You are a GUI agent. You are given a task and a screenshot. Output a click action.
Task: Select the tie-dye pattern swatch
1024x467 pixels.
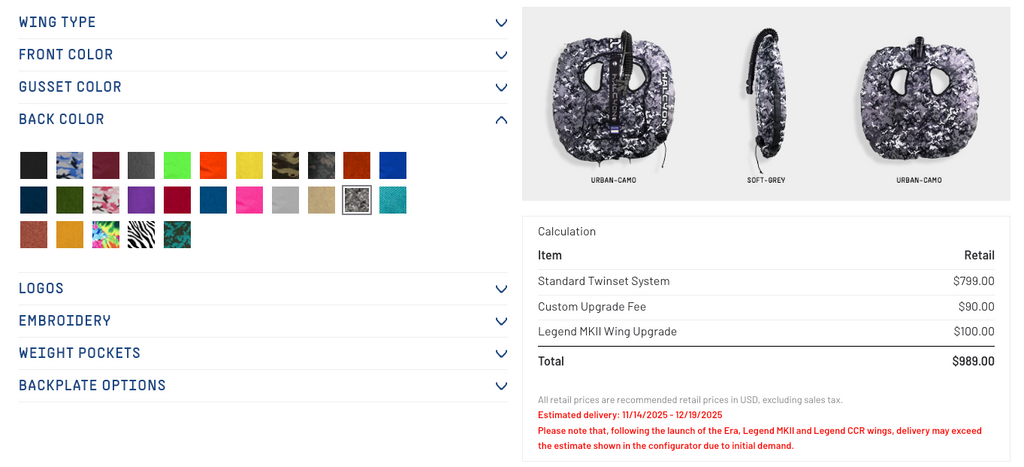[x=106, y=235]
